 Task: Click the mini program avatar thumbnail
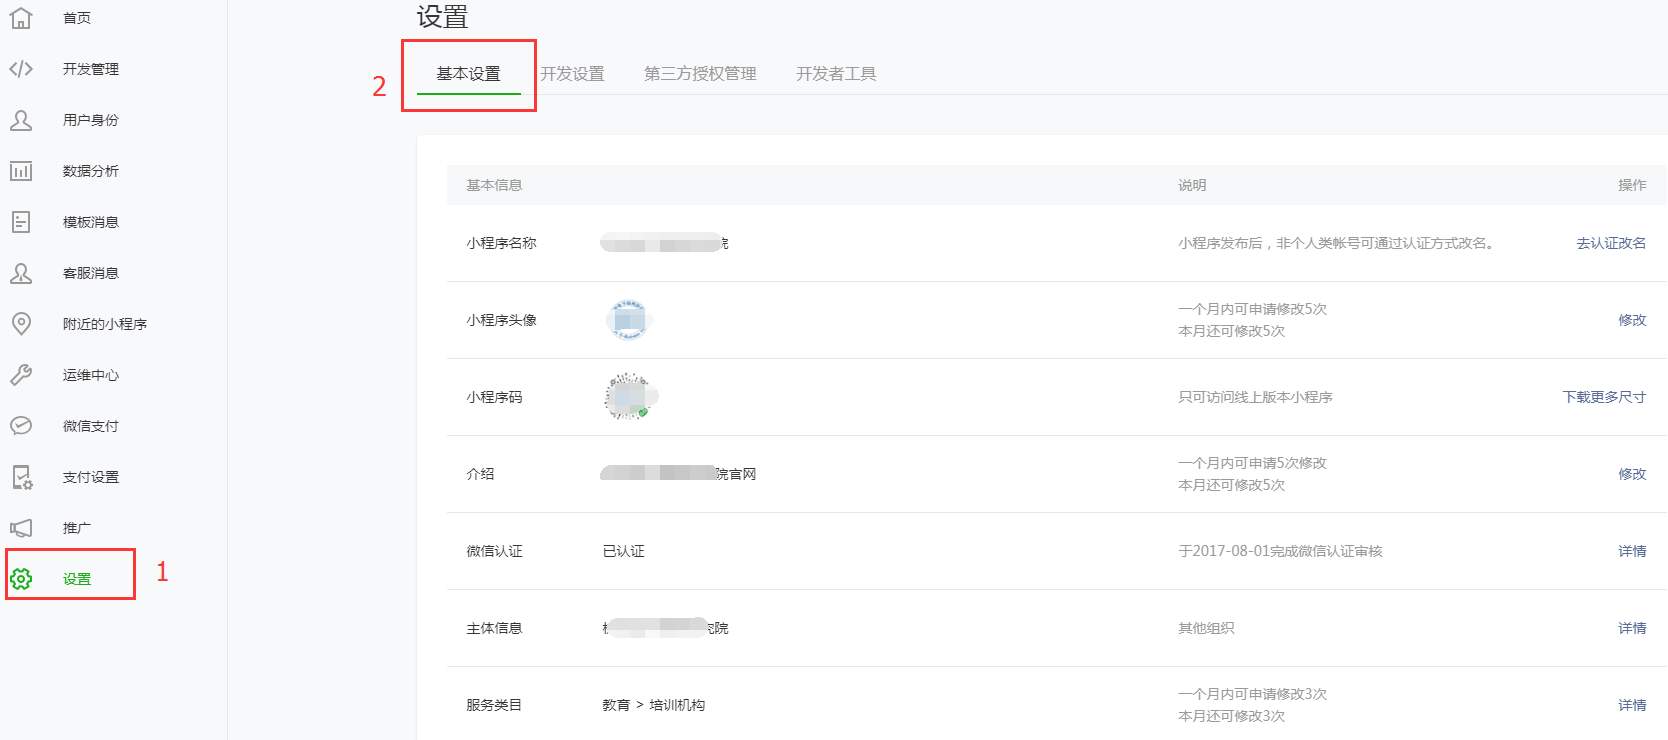click(x=629, y=320)
